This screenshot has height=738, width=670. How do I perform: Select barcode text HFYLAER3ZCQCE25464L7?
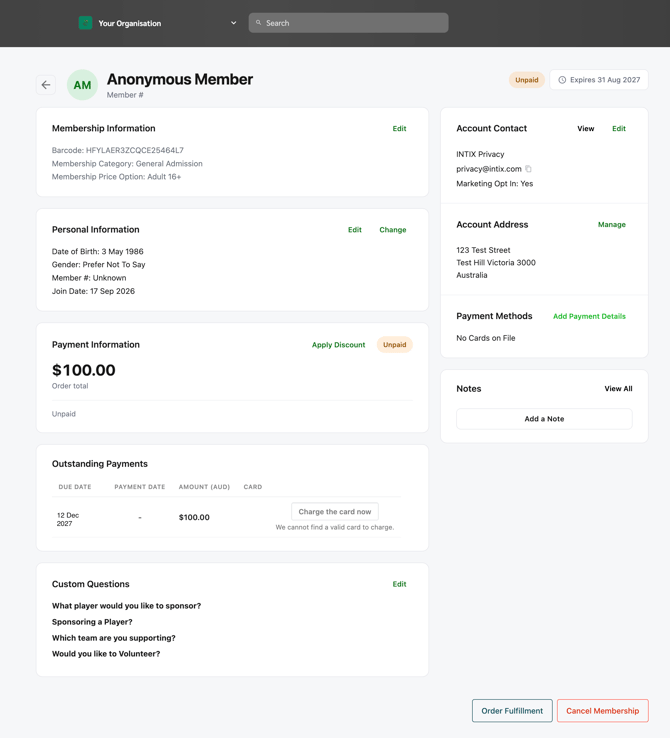pyautogui.click(x=135, y=150)
